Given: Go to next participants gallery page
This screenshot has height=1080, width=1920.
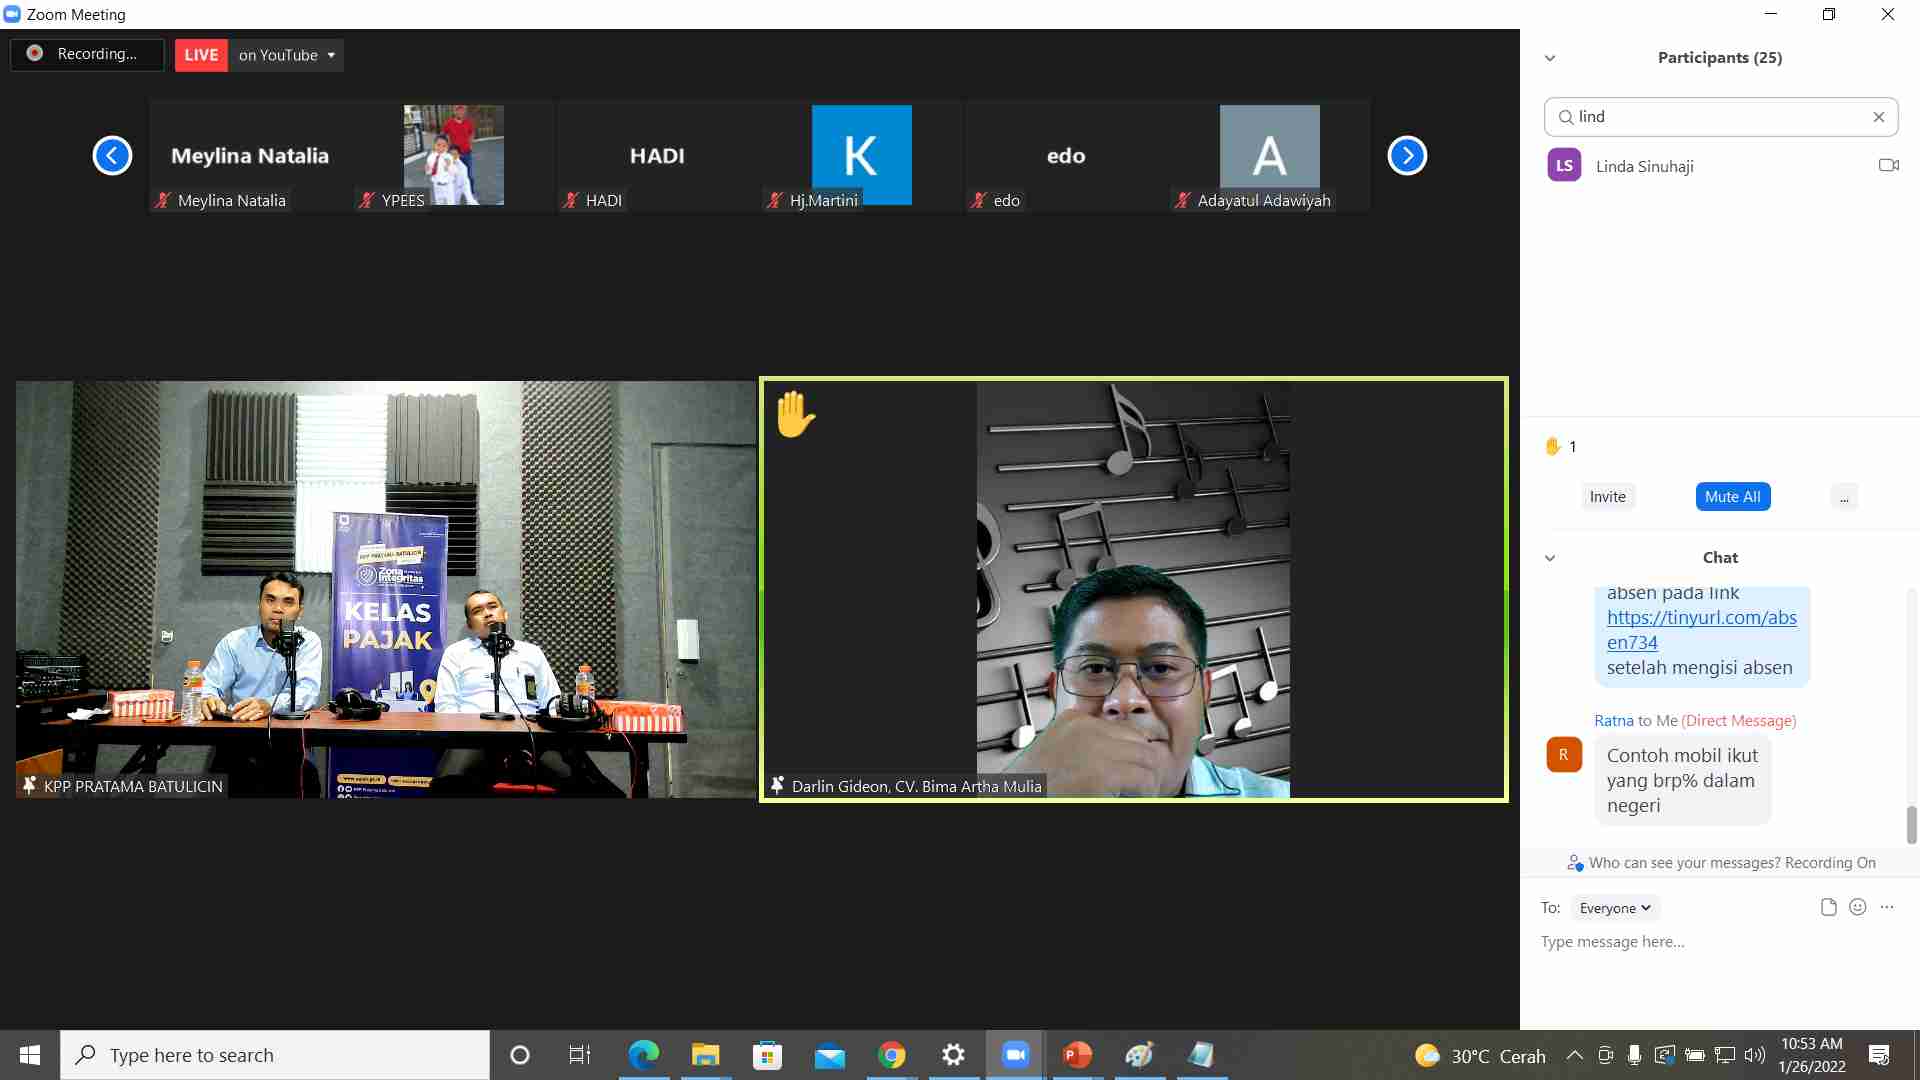Looking at the screenshot, I should 1406,155.
